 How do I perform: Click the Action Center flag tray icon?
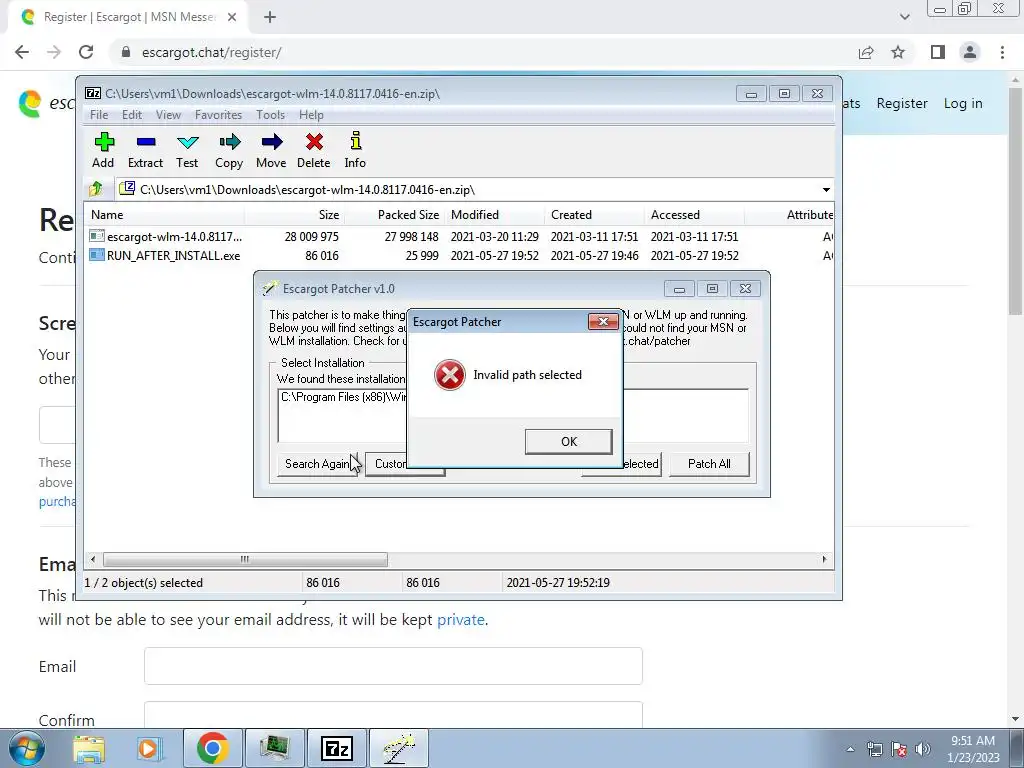899,749
